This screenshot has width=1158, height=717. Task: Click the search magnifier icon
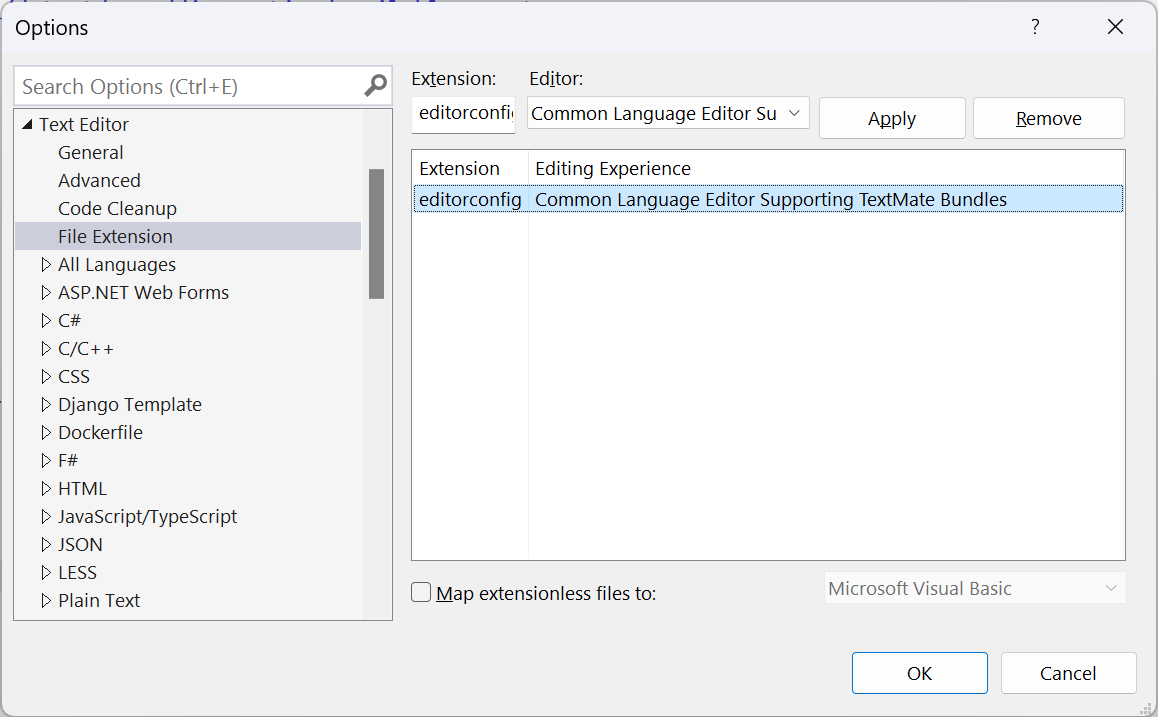375,86
